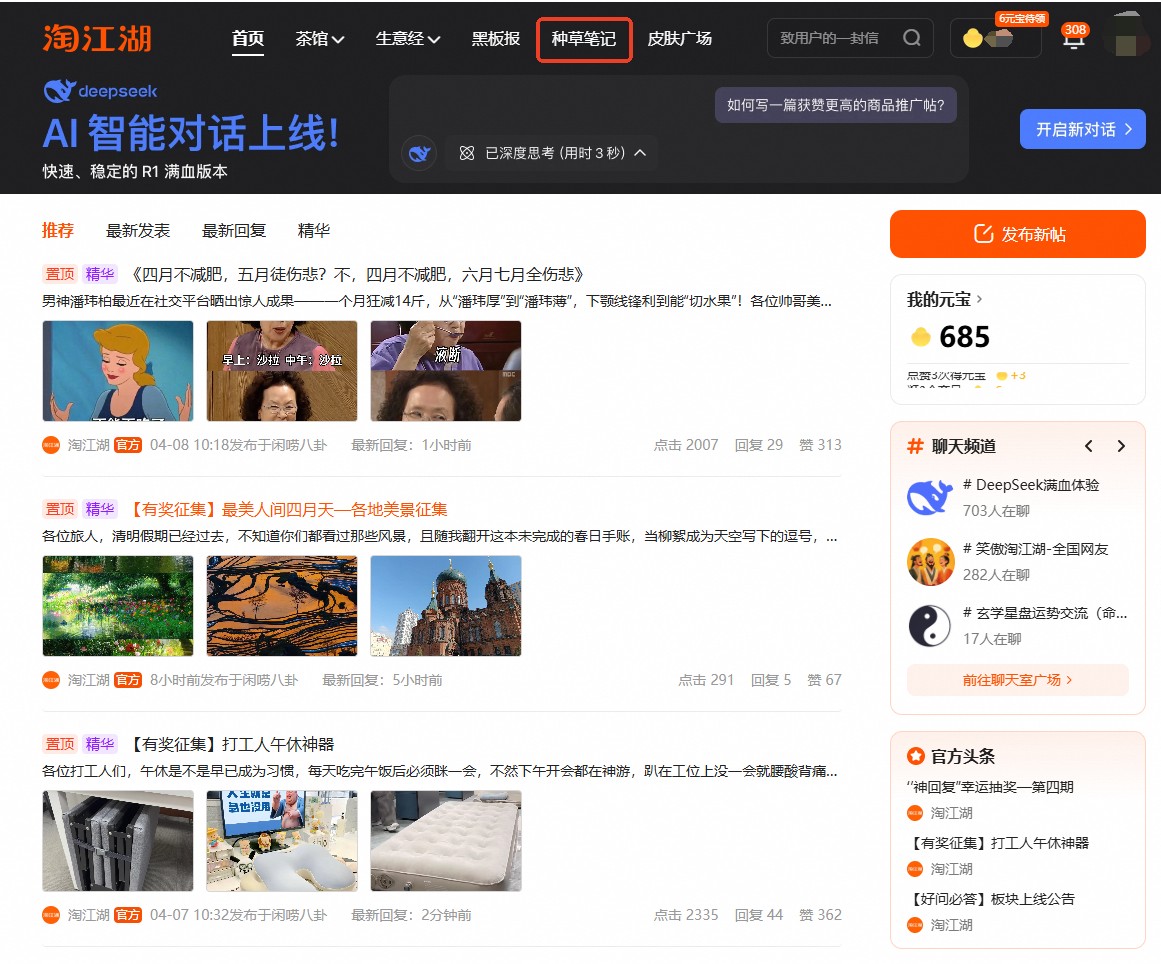Viewport: 1161px width, 964px height.
Task: Open 前往聊天室广场 link
Action: point(1017,678)
